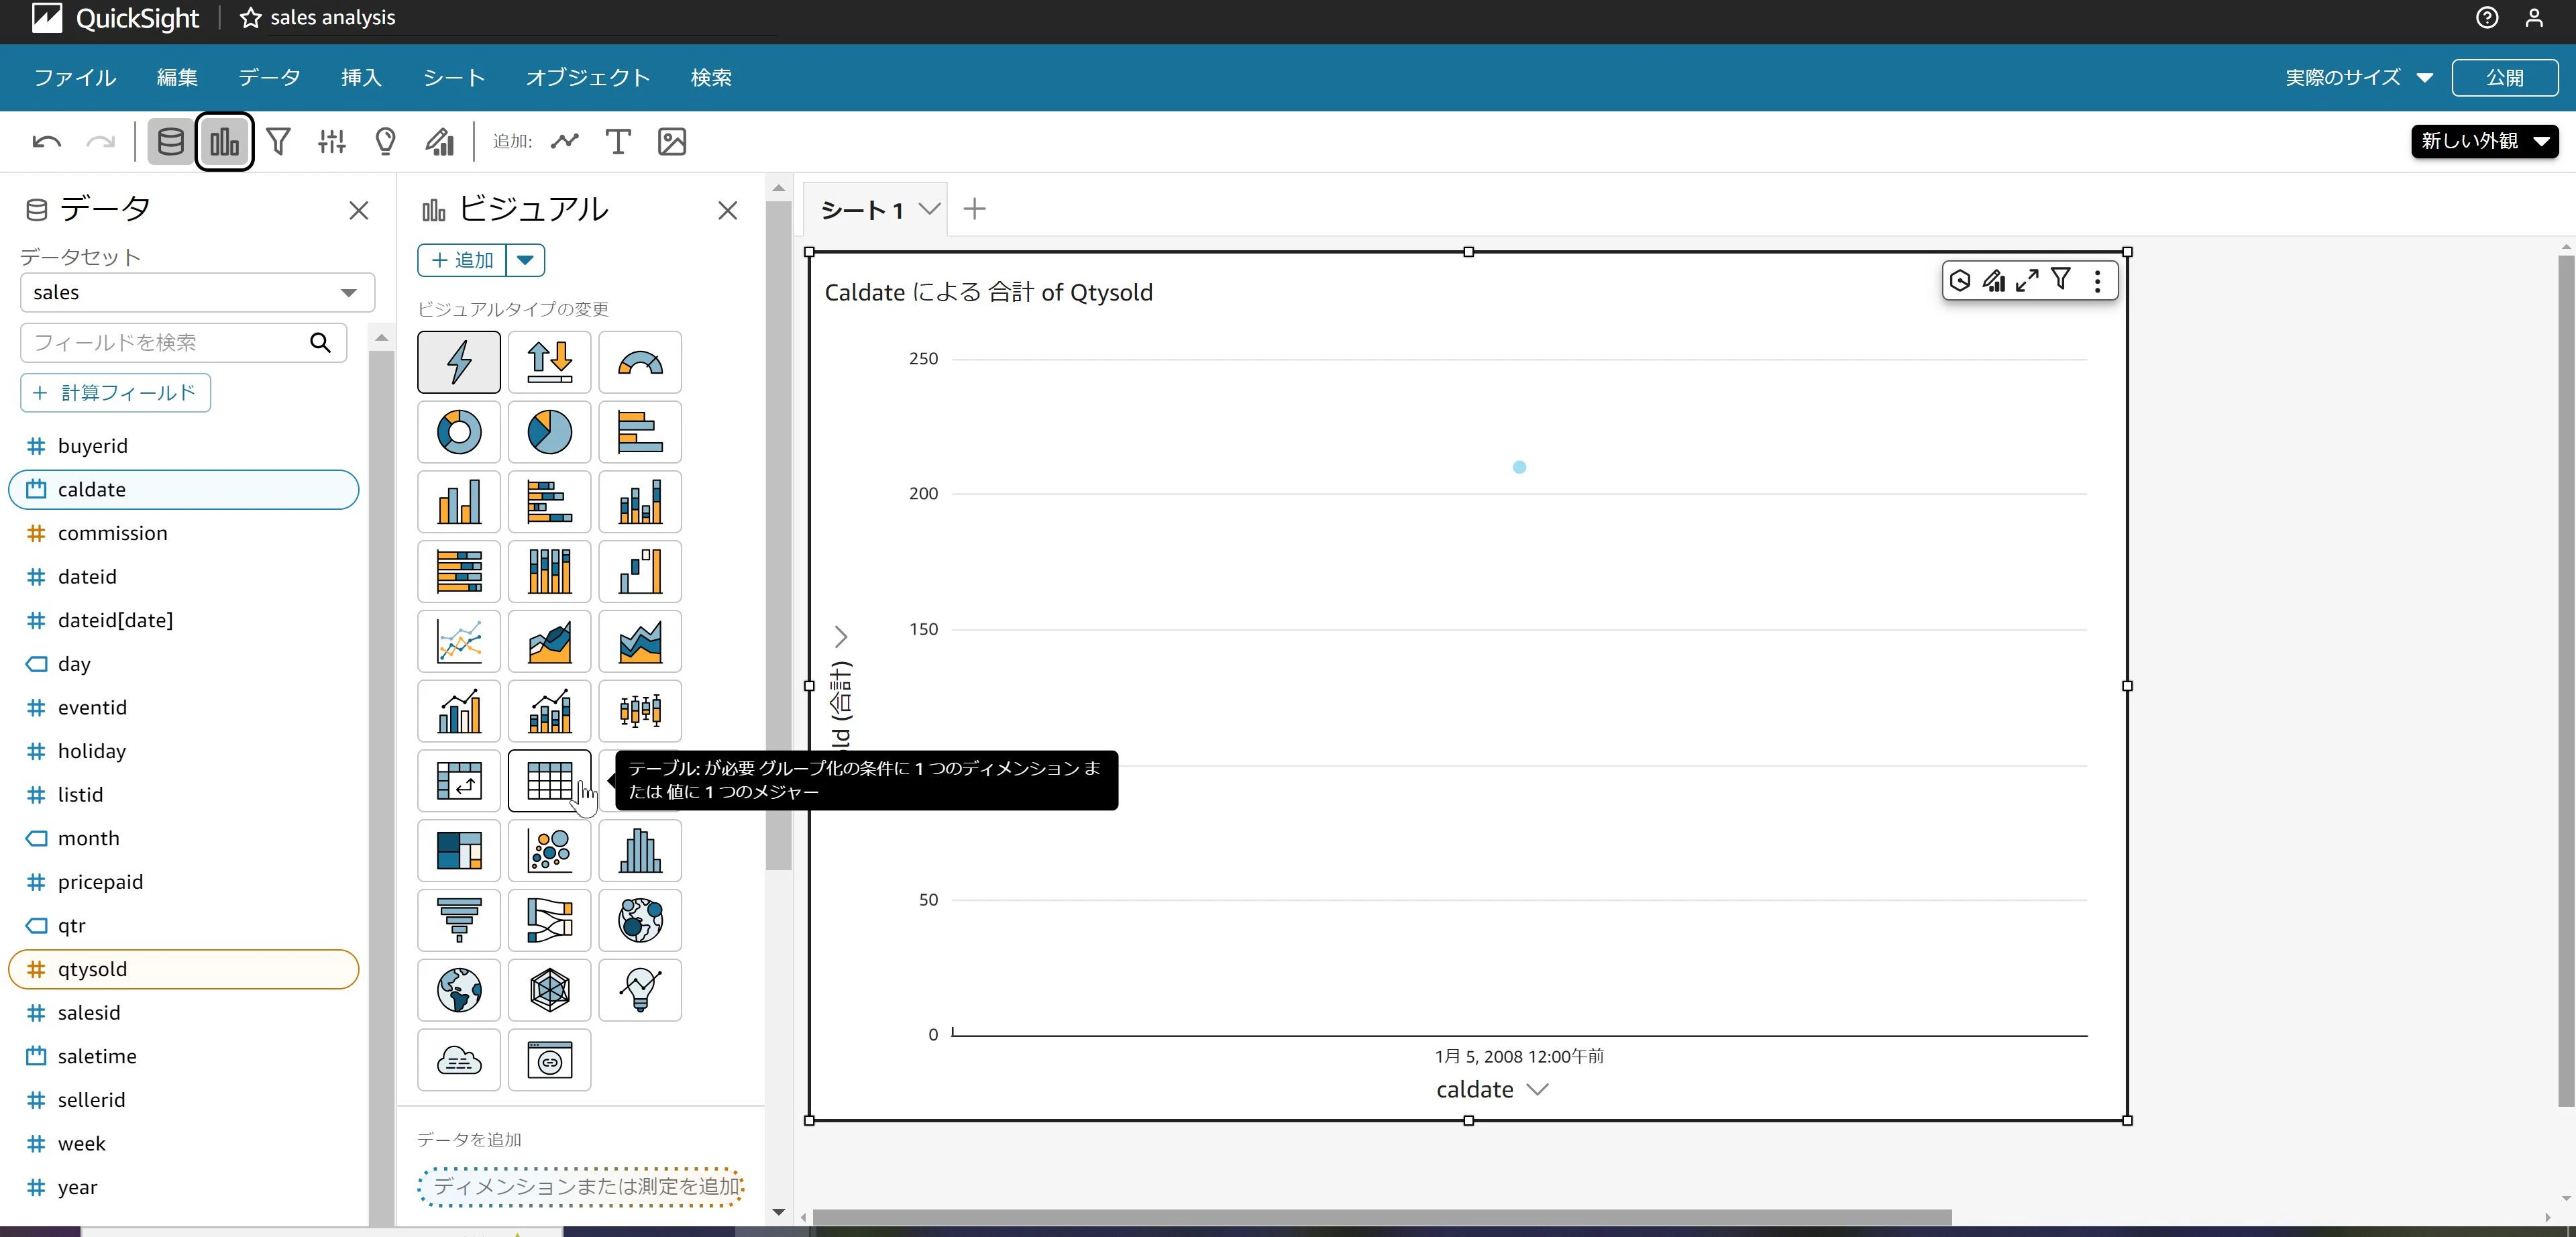This screenshot has width=2576, height=1237.
Task: Add an image from toolbar
Action: pos(672,142)
